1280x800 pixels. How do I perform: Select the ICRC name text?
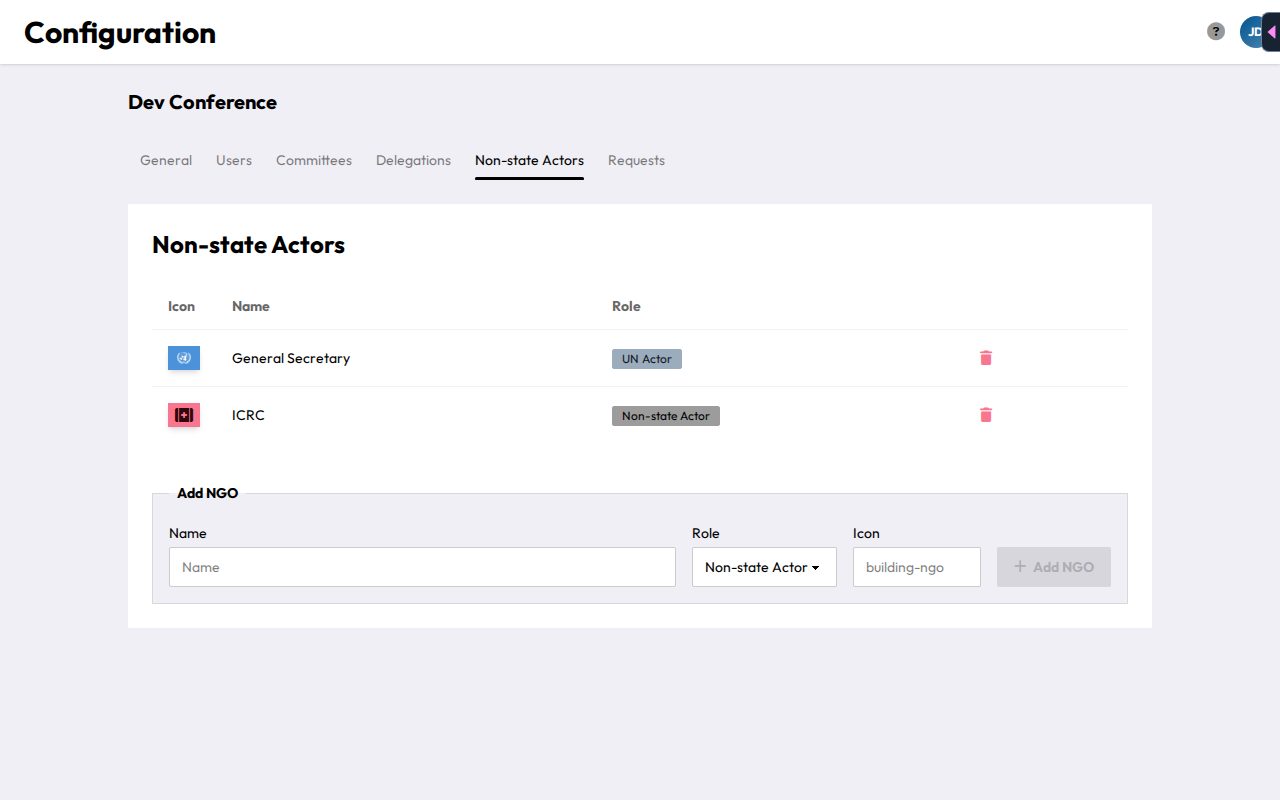248,415
